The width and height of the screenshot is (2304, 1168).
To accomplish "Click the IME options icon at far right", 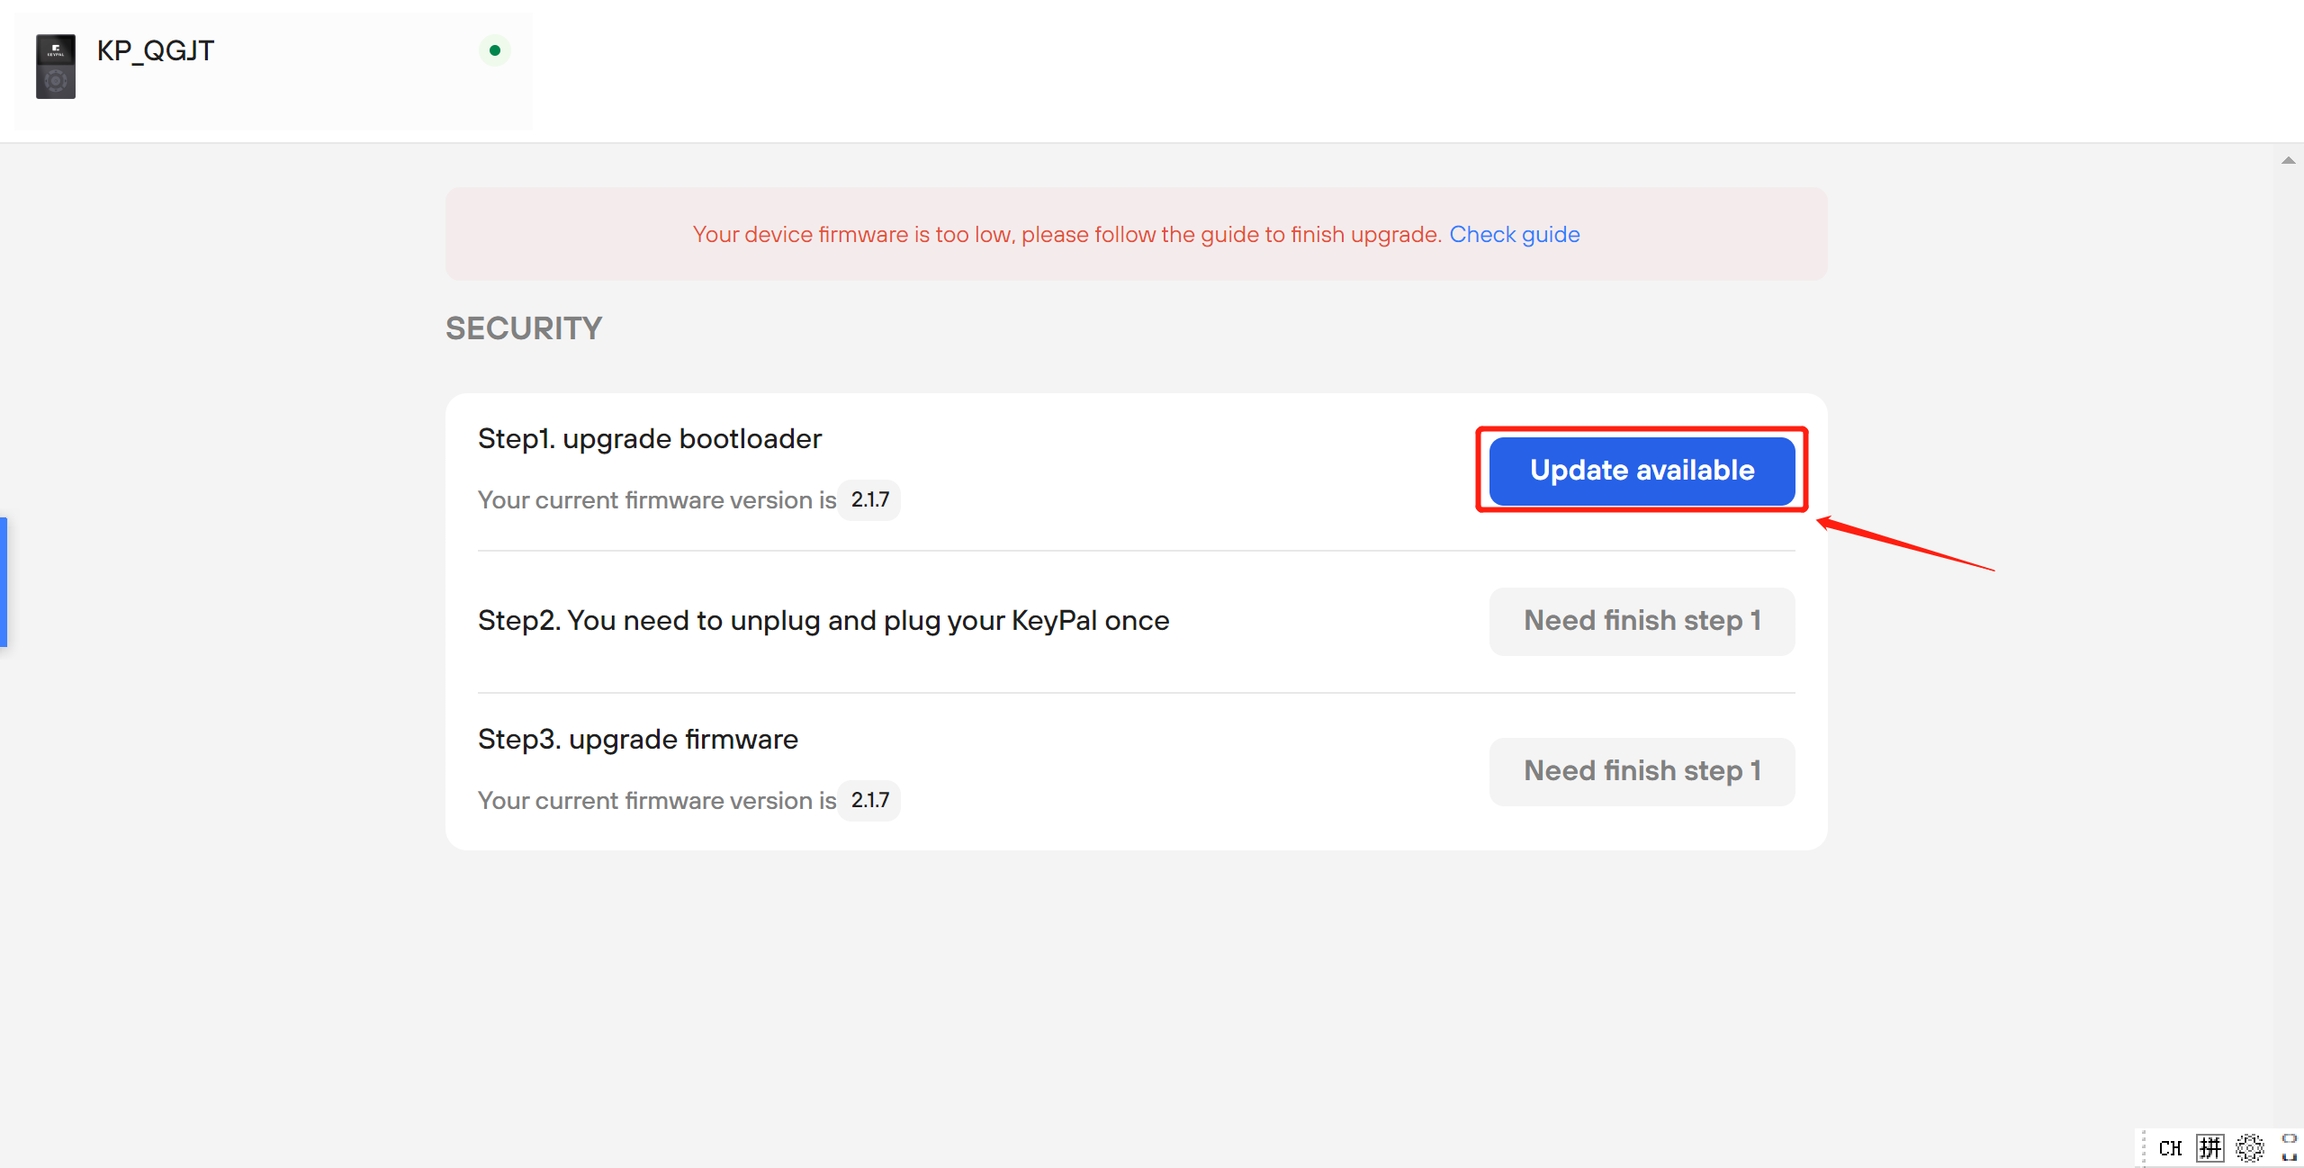I will point(2289,1148).
